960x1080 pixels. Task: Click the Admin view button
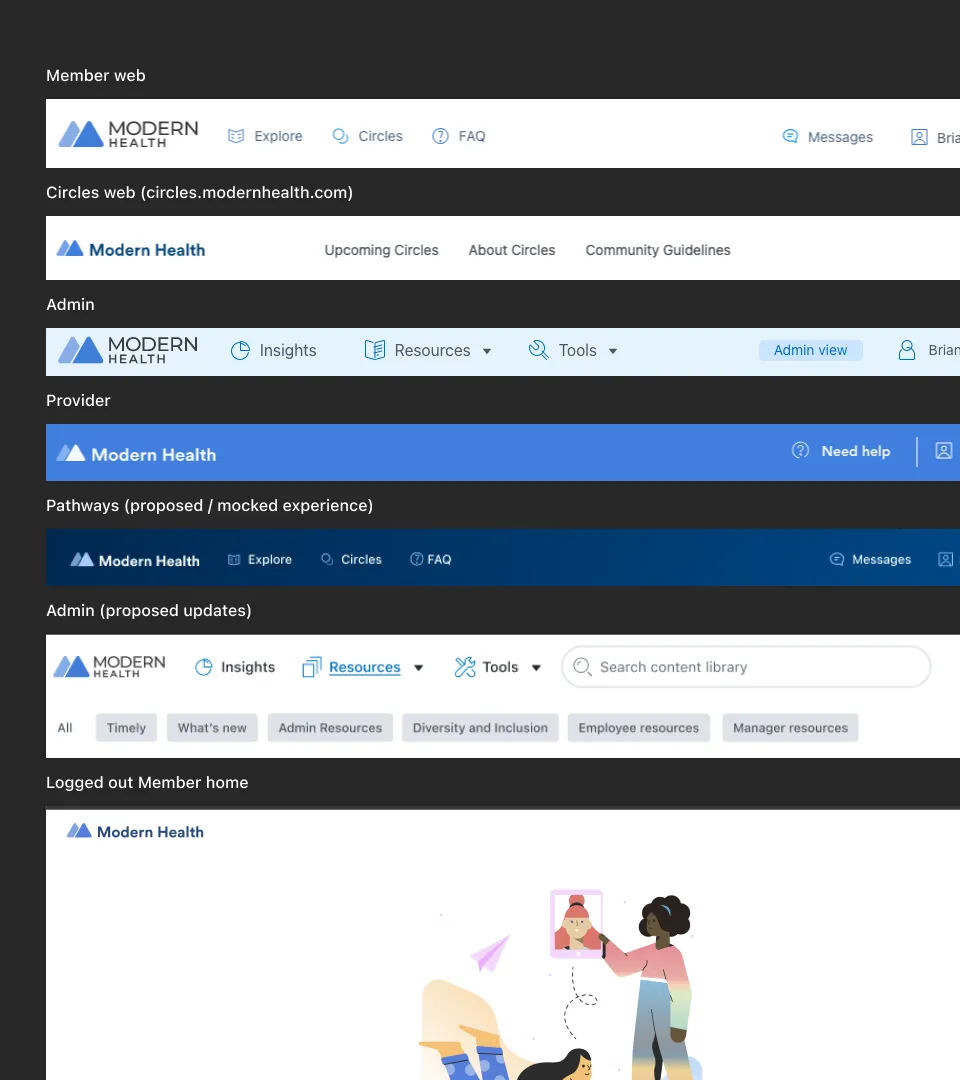click(811, 351)
